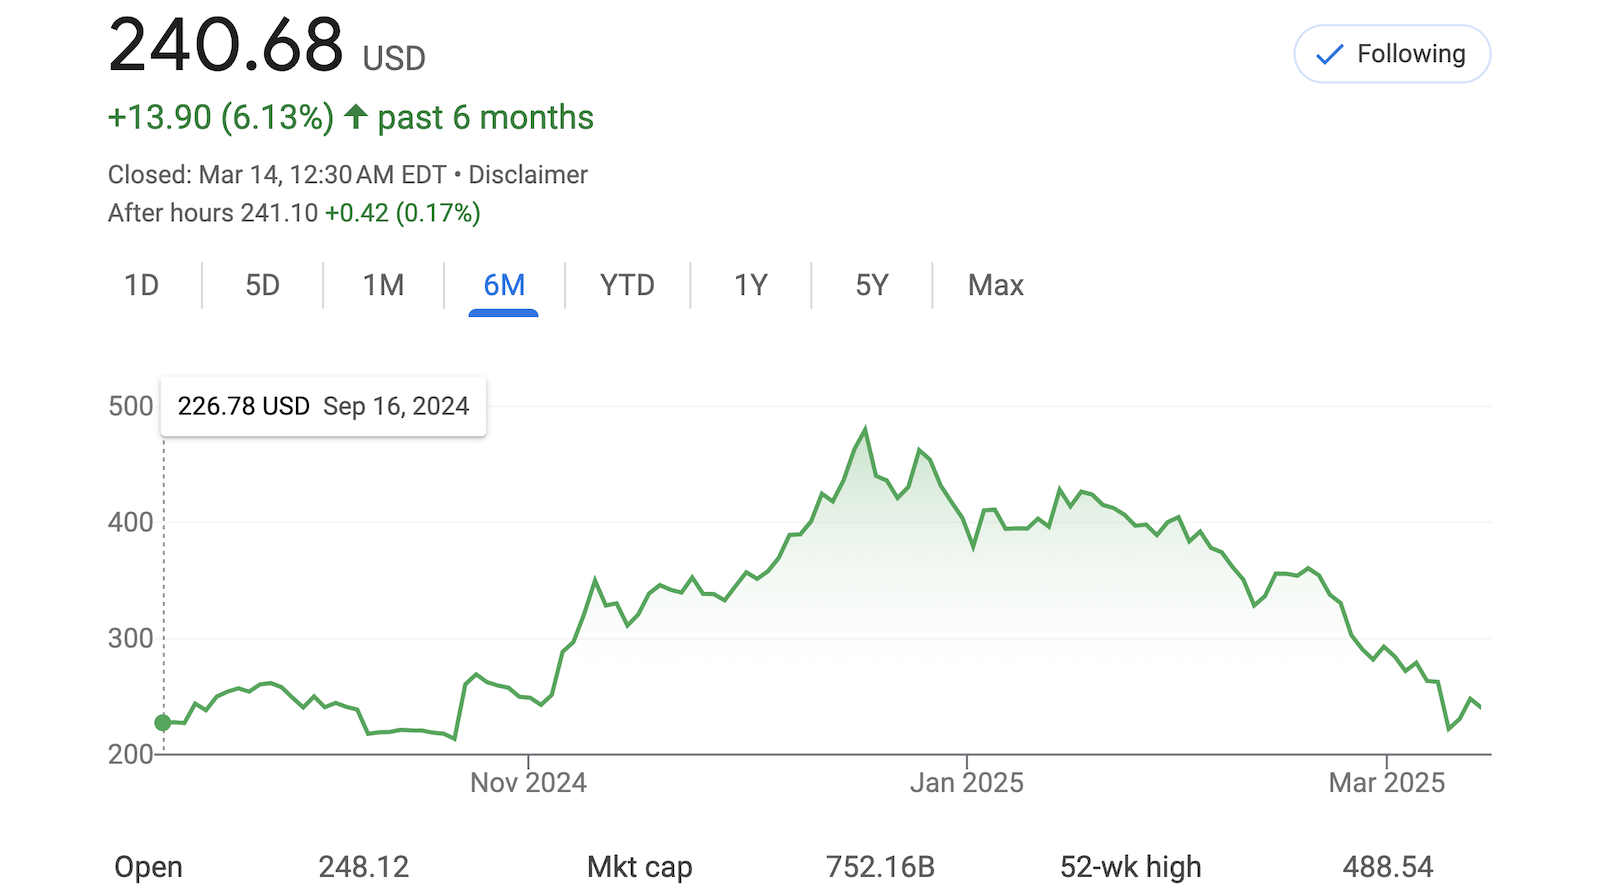Click 'Closed: Mar 14, 12:30 AM EDT' text
This screenshot has height=890, width=1600.
point(277,175)
